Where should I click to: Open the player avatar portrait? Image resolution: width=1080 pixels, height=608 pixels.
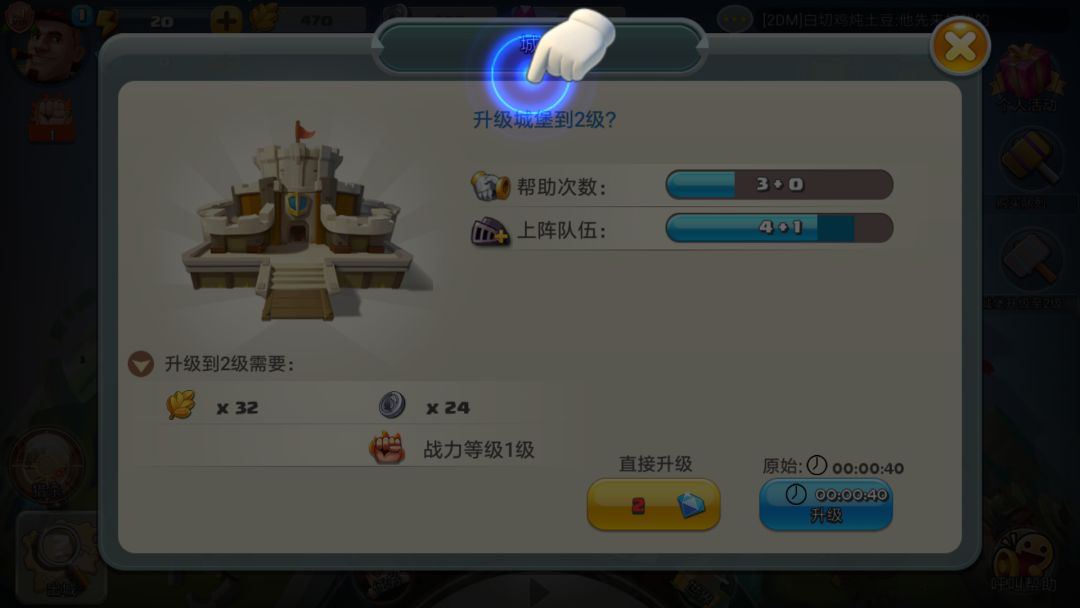(x=47, y=48)
